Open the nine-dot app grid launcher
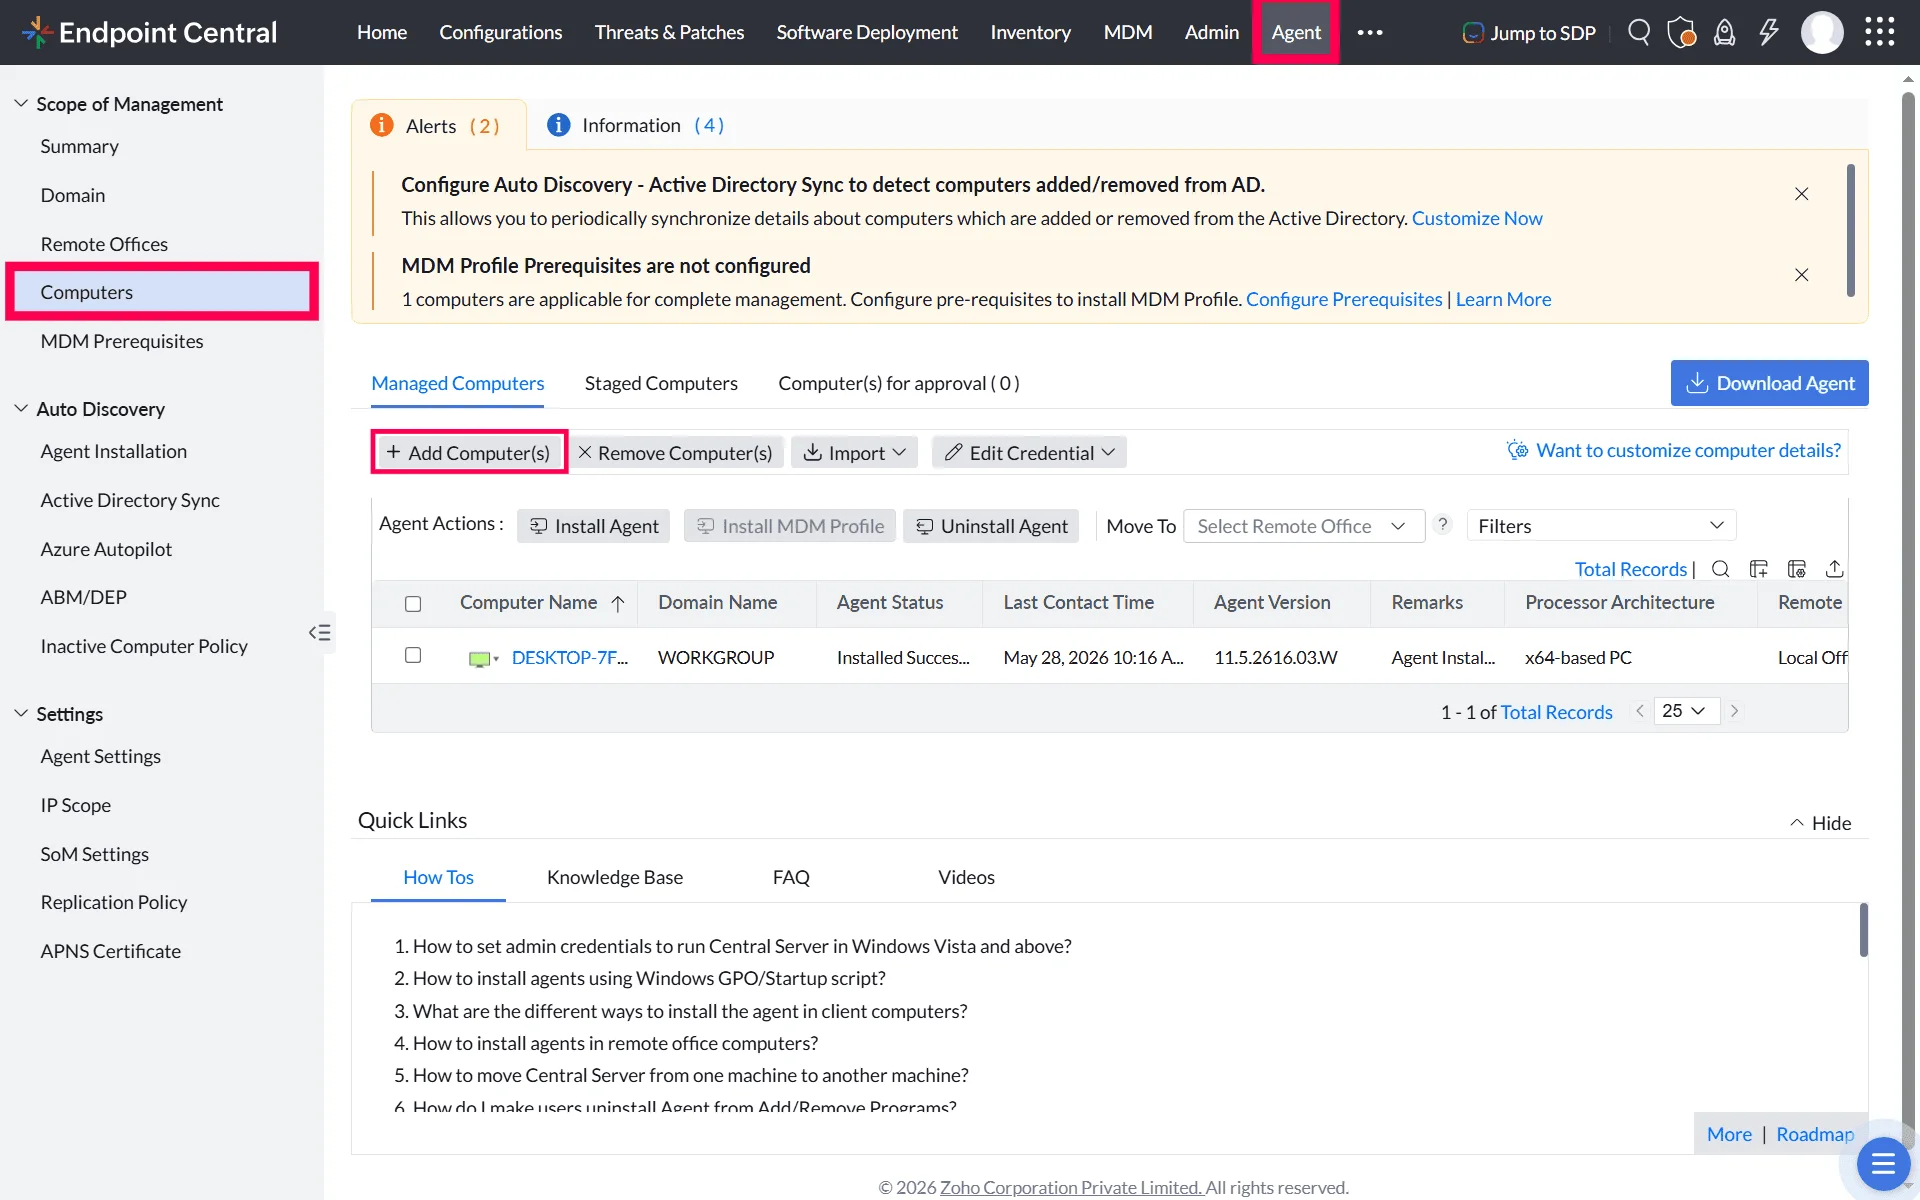Viewport: 1920px width, 1200px height. click(1880, 32)
